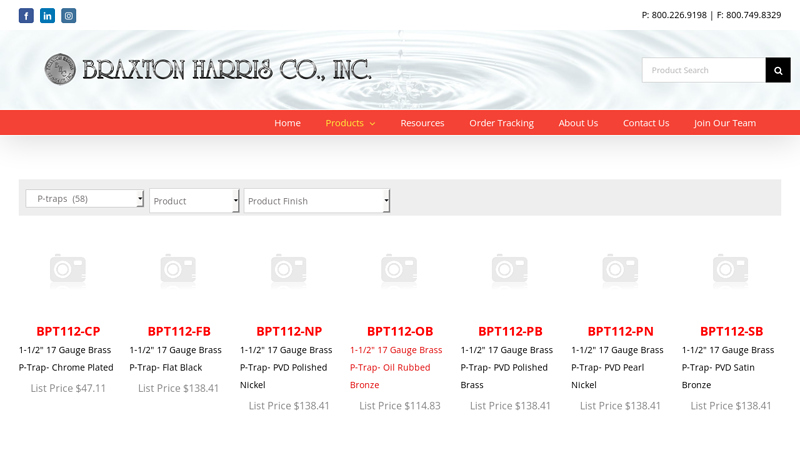The width and height of the screenshot is (800, 450).
Task: Open the Product filter dropdown
Action: pos(194,201)
